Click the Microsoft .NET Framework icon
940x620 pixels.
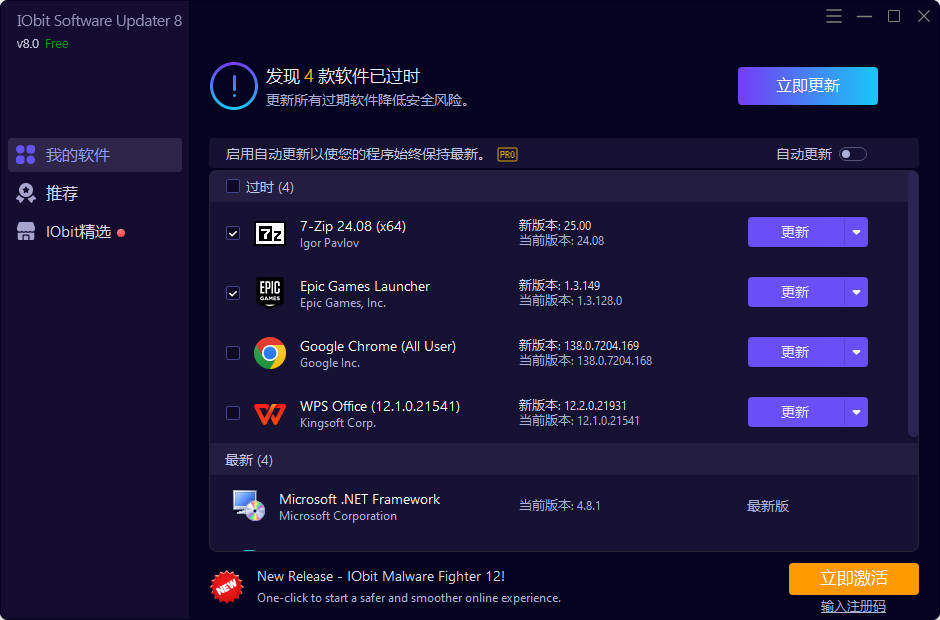pyautogui.click(x=249, y=505)
